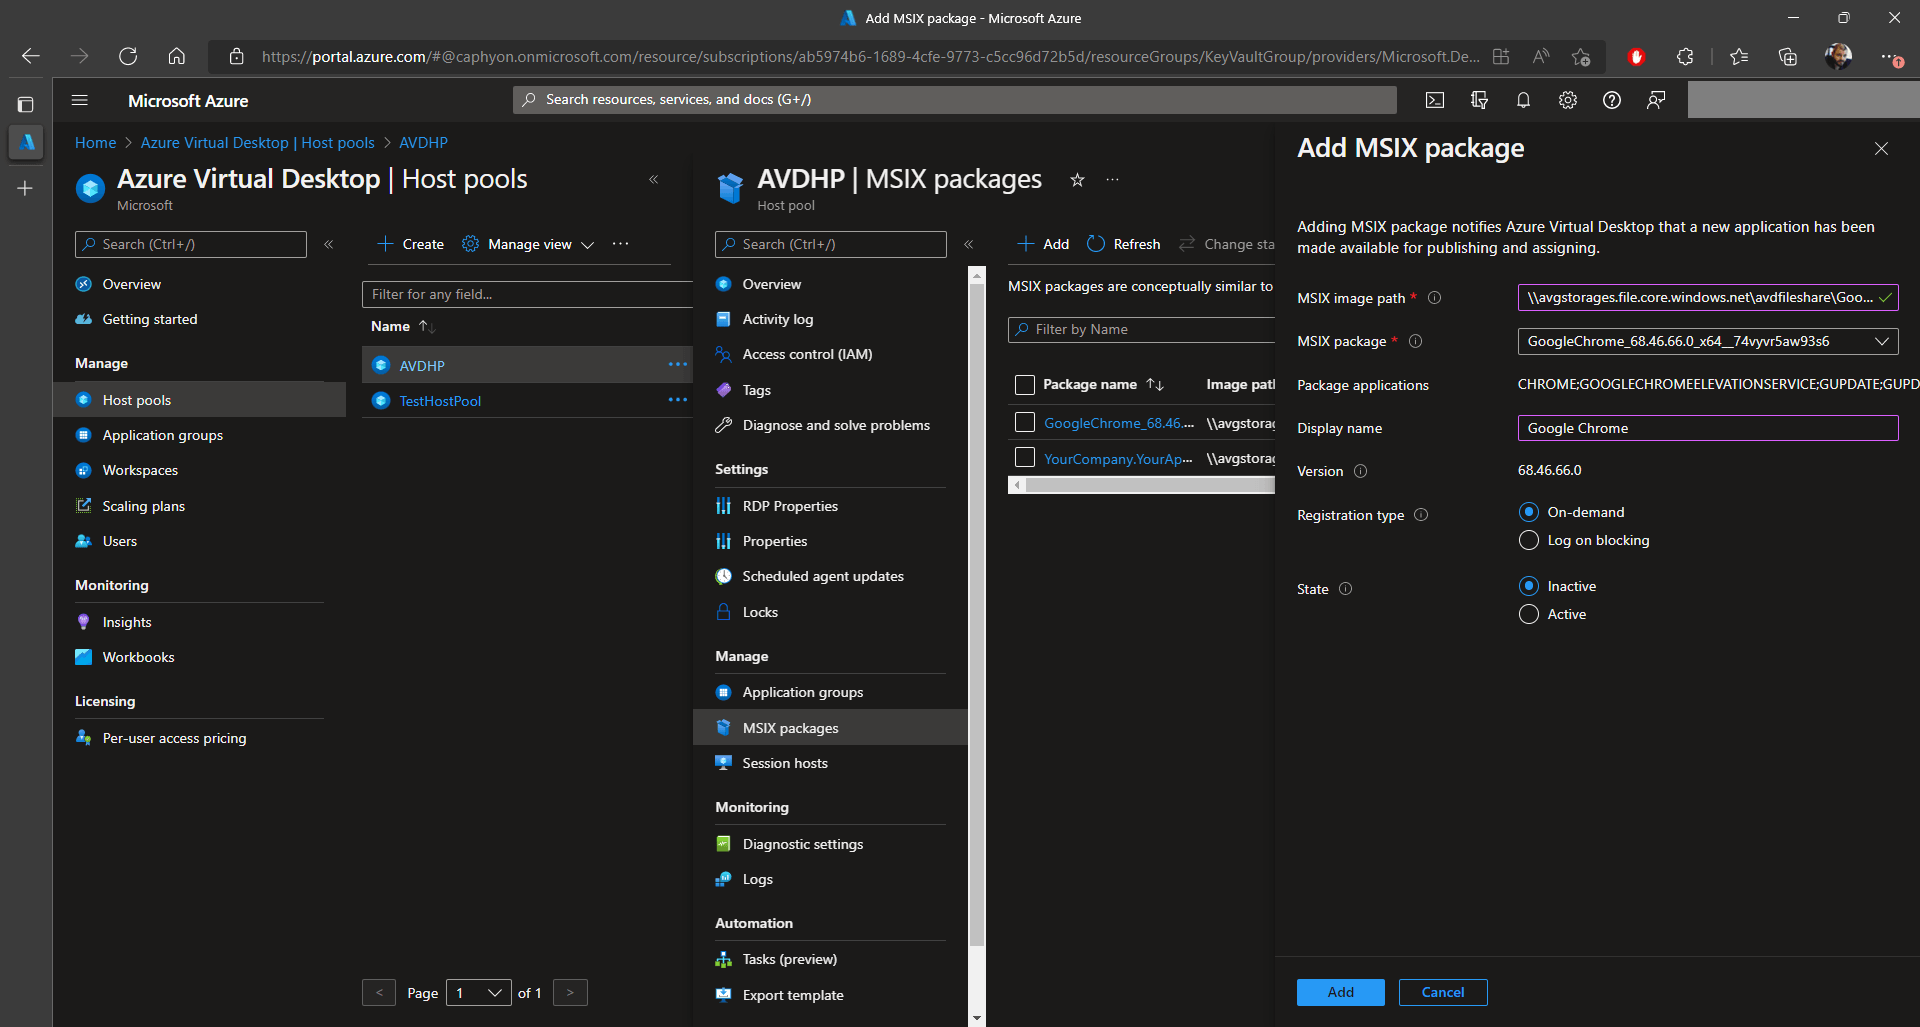Go to previous page arrow

379,993
